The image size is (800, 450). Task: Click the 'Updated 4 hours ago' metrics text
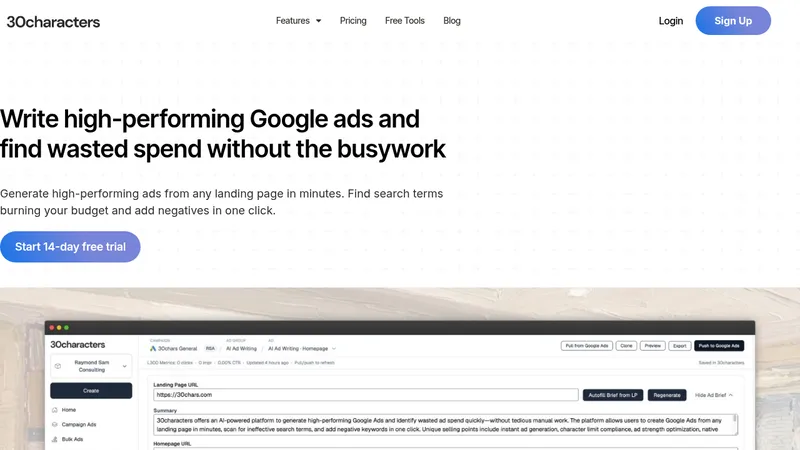point(267,363)
